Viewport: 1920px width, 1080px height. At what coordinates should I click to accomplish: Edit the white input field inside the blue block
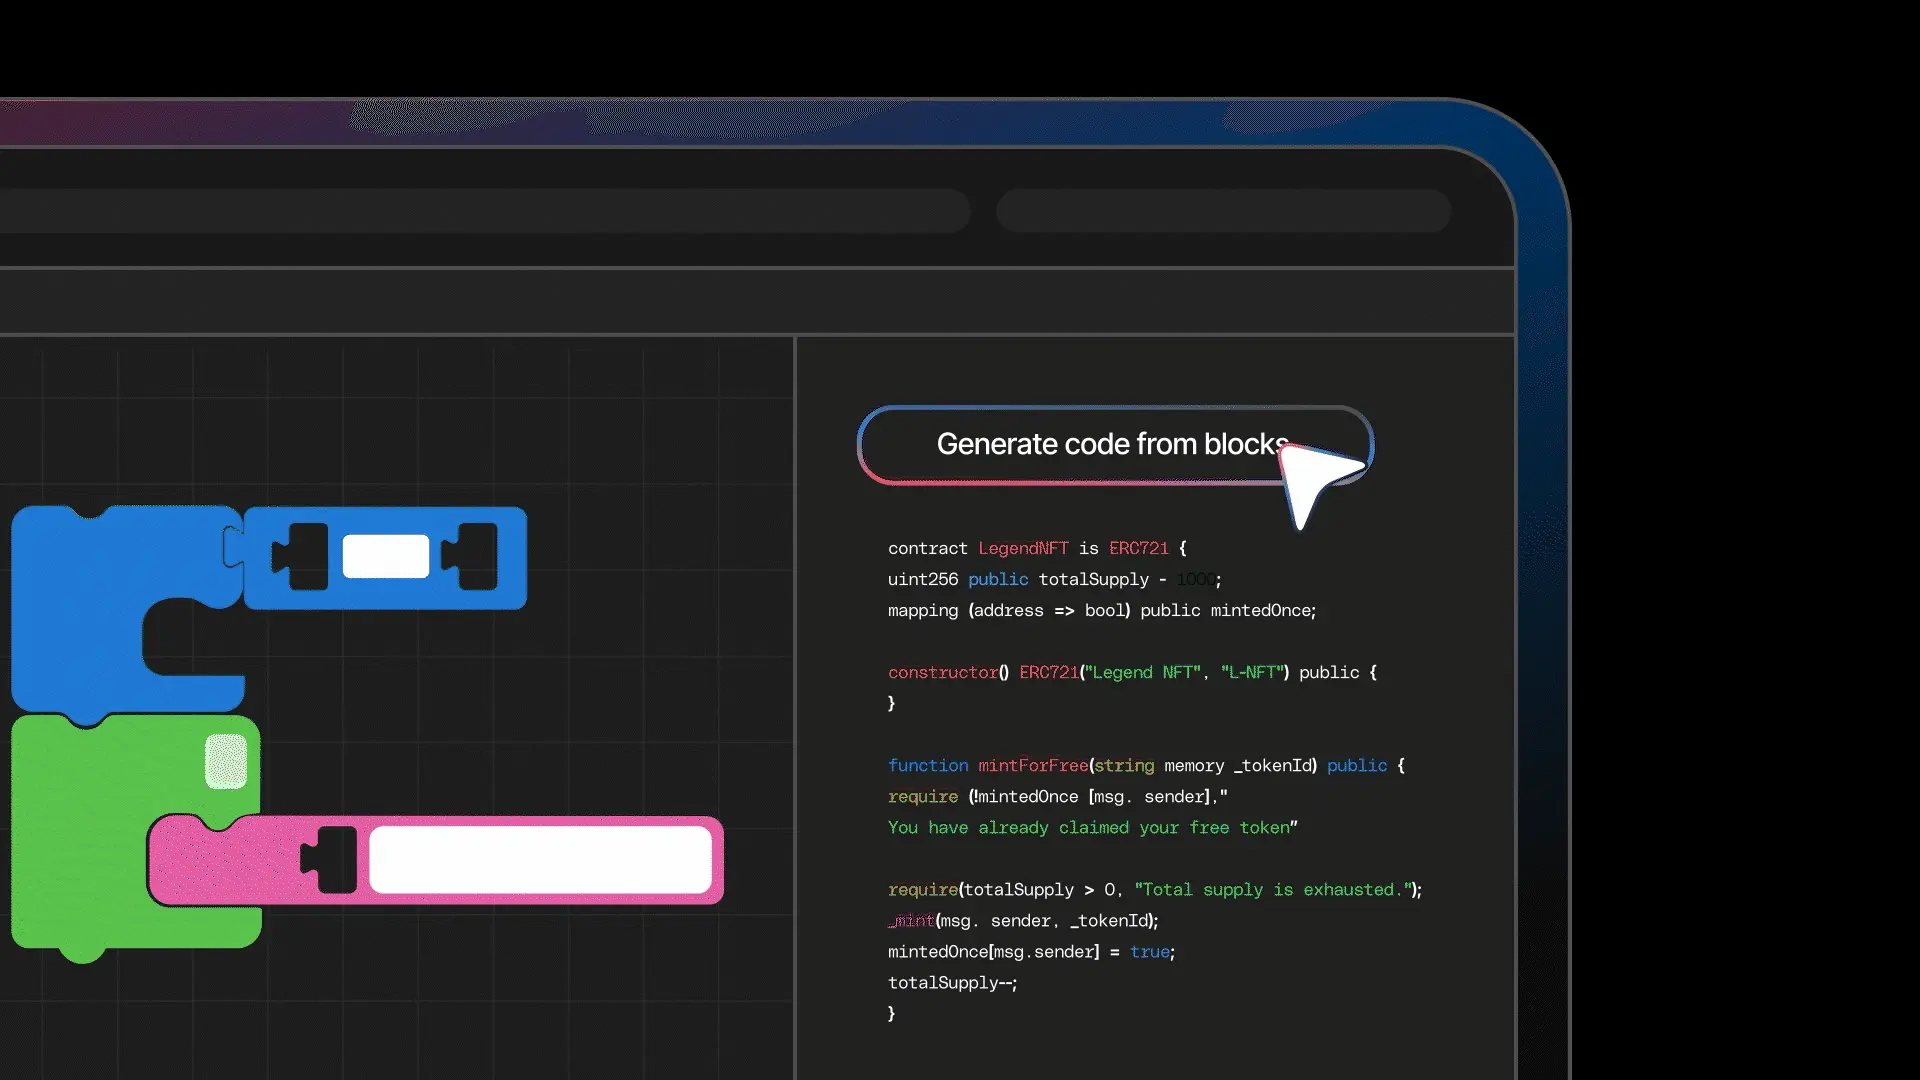pos(385,556)
